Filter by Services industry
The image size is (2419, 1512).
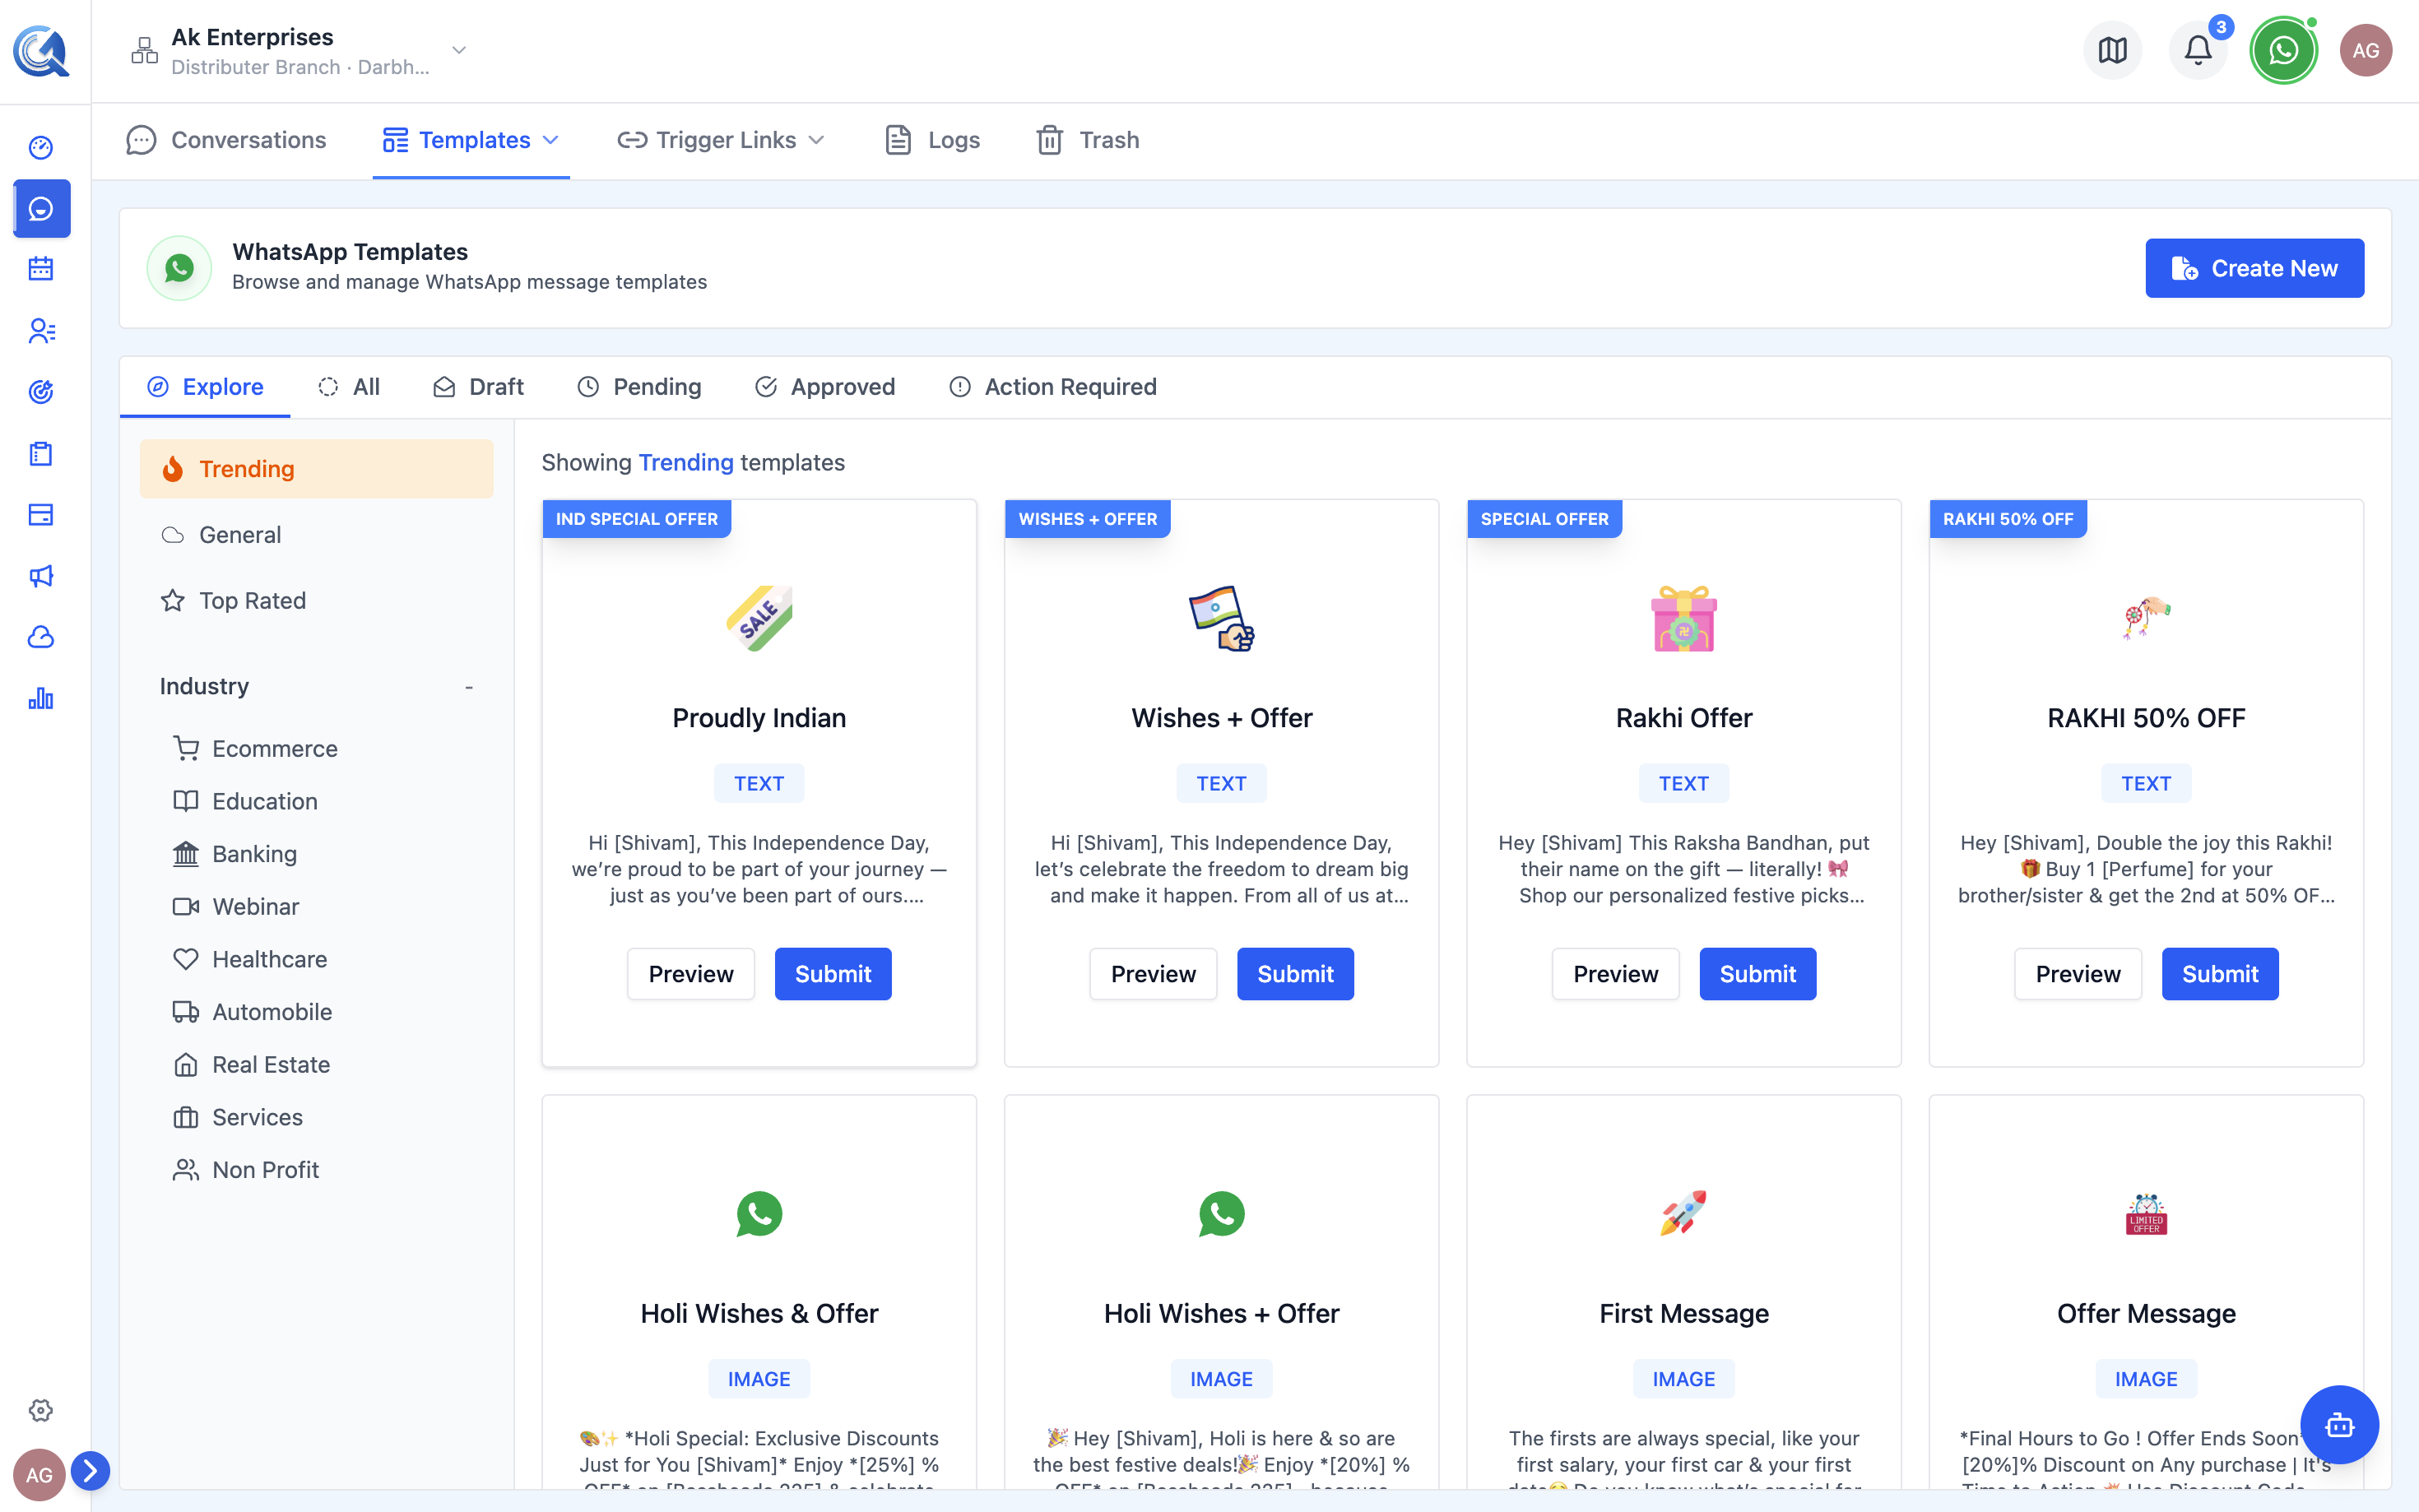click(x=238, y=1118)
